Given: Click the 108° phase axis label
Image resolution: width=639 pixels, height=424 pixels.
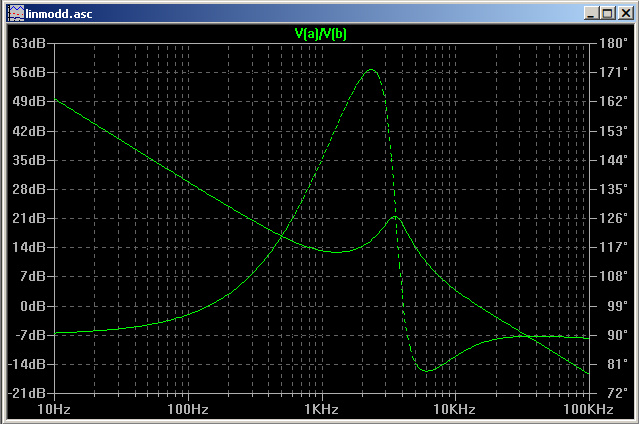Looking at the screenshot, I should (613, 276).
